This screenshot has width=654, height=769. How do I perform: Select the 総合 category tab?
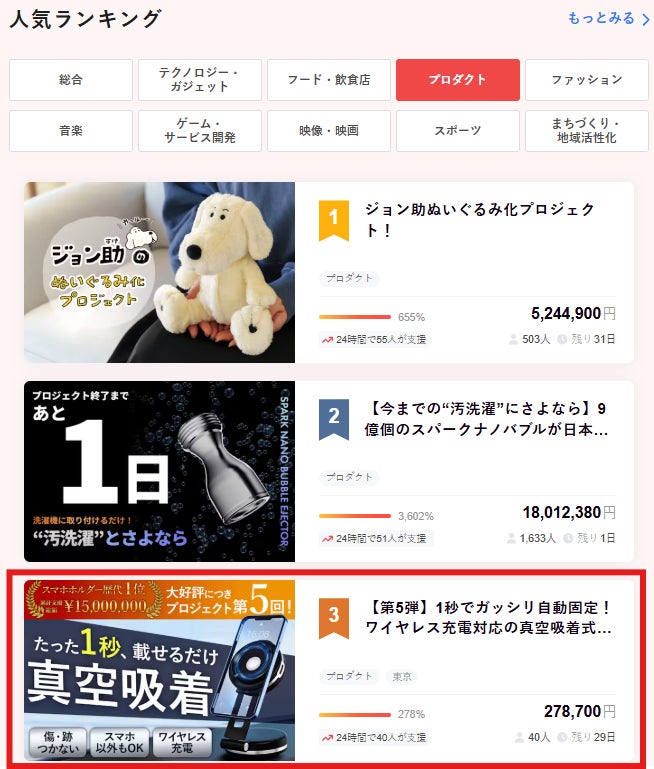(71, 80)
